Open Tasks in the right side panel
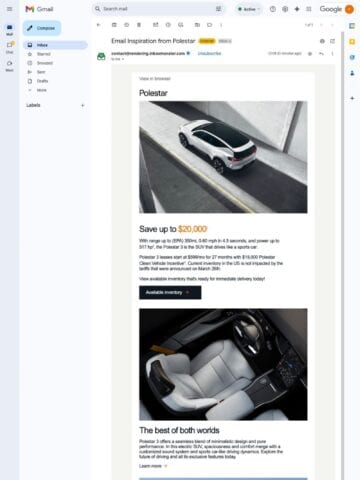Screen dimensions: 360x480 click(x=352, y=57)
